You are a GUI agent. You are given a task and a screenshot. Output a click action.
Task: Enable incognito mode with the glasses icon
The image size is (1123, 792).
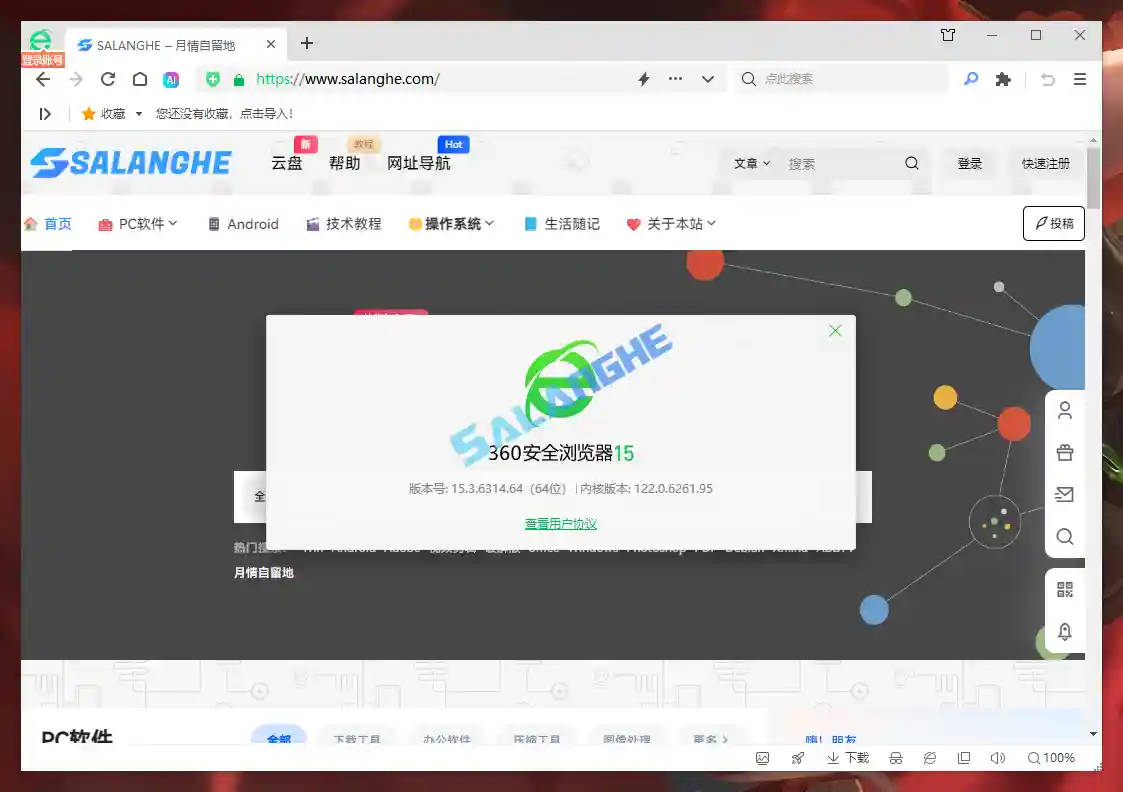pos(896,757)
